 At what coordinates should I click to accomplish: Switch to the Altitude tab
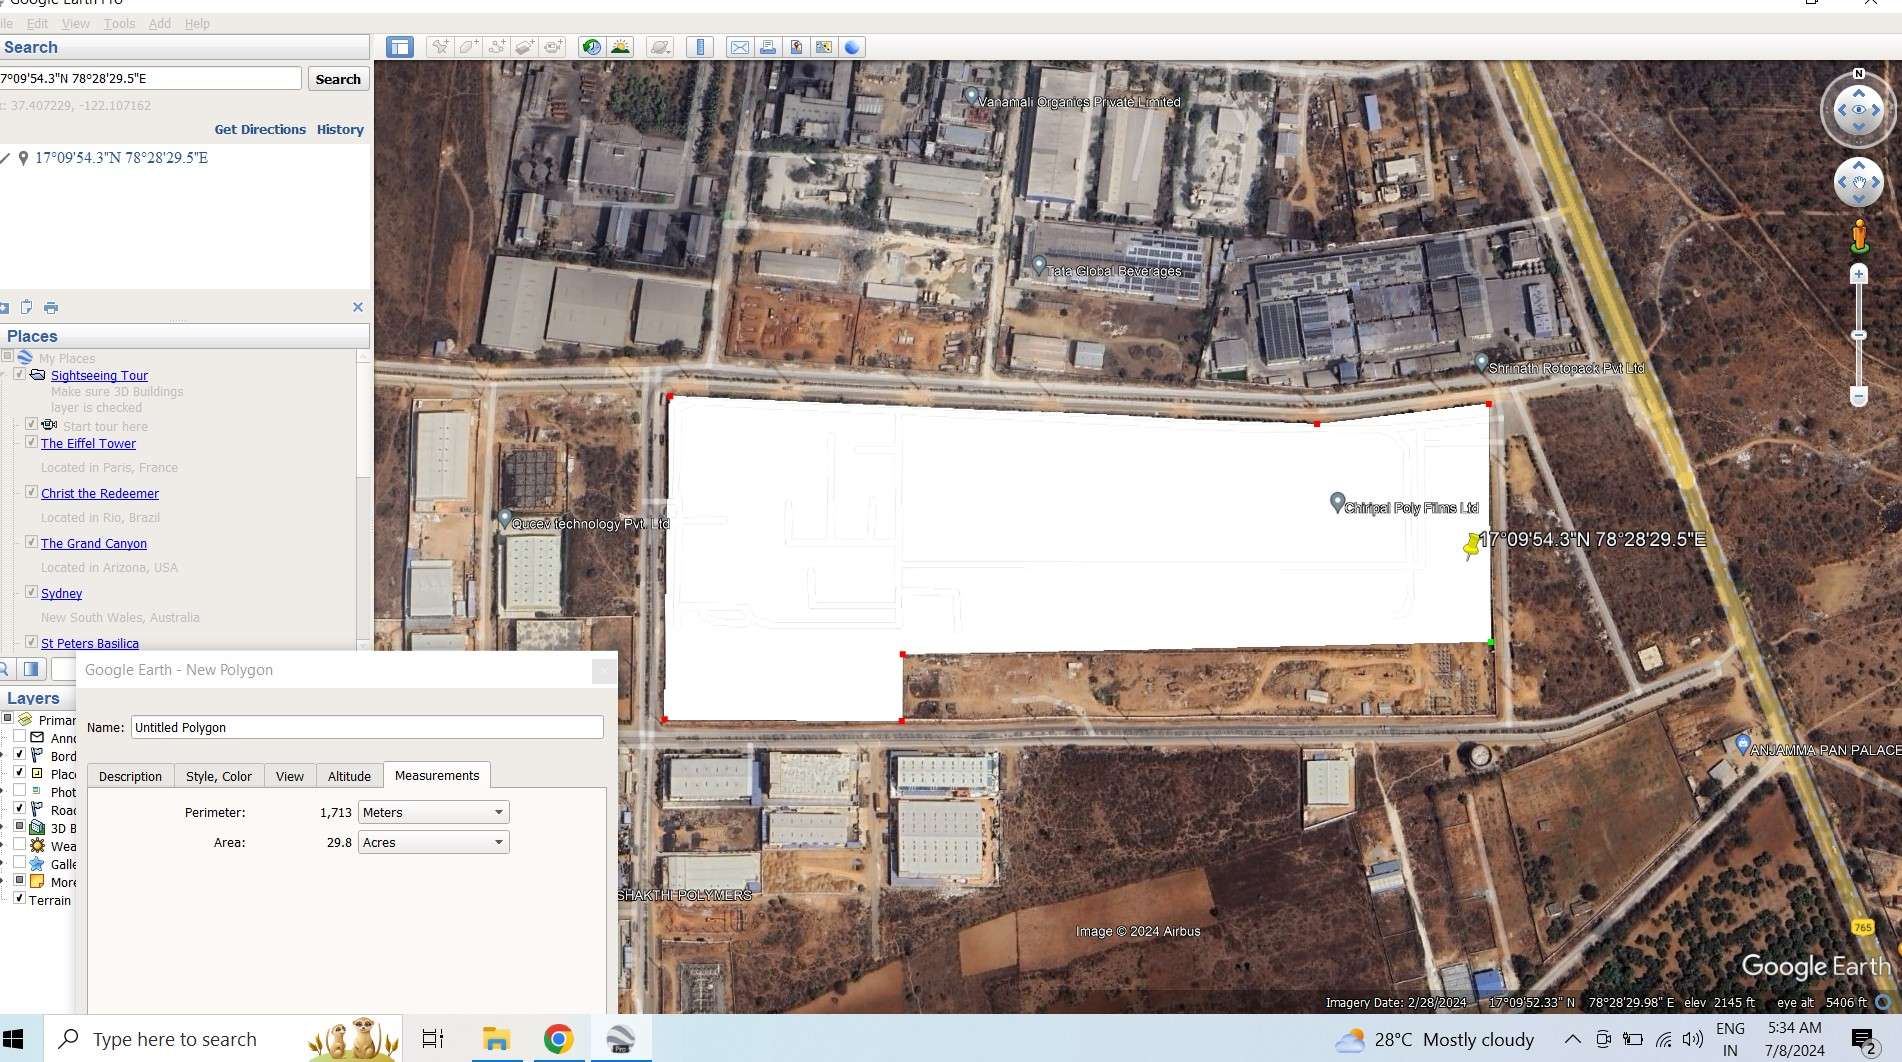[x=349, y=776]
